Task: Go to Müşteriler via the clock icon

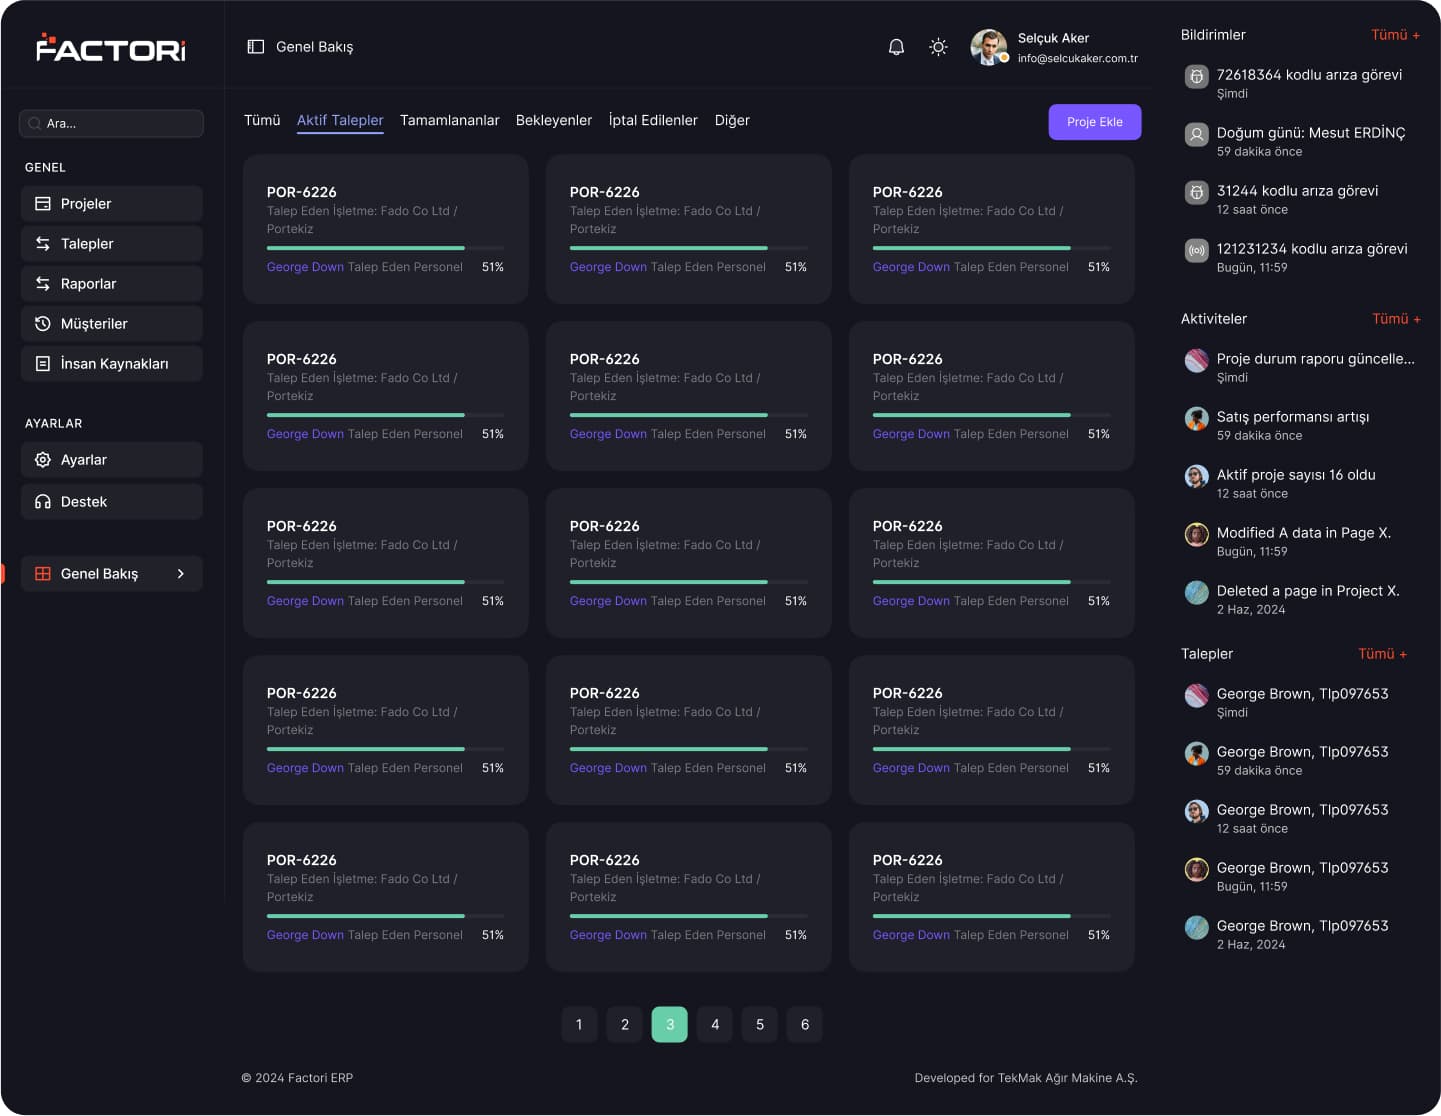Action: point(43,324)
